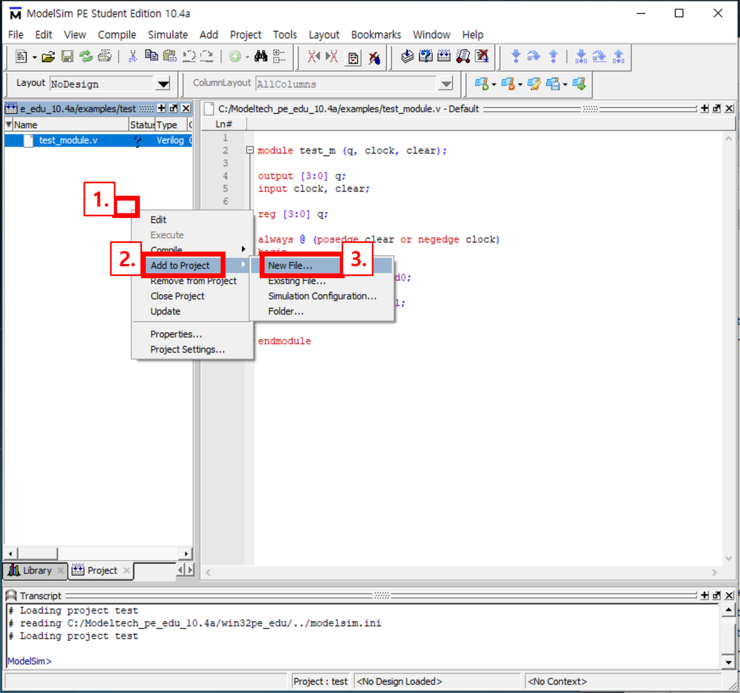Open a file with the folder icon
740x693 pixels.
coord(48,57)
